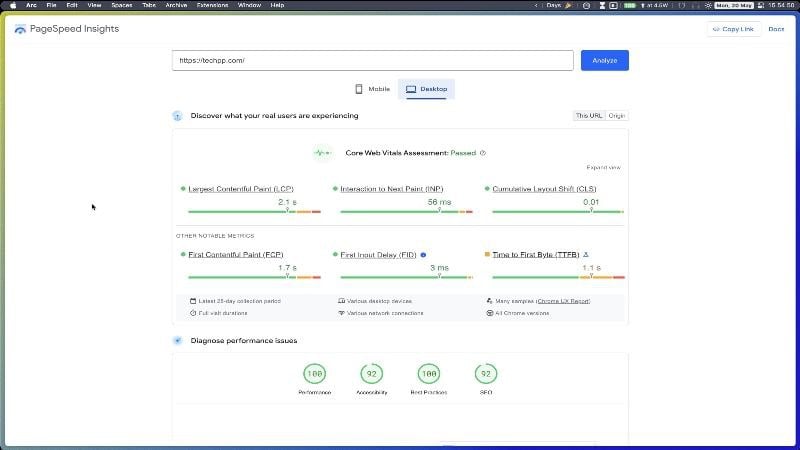Open First Contentful Paint (FCP) link

pos(236,254)
